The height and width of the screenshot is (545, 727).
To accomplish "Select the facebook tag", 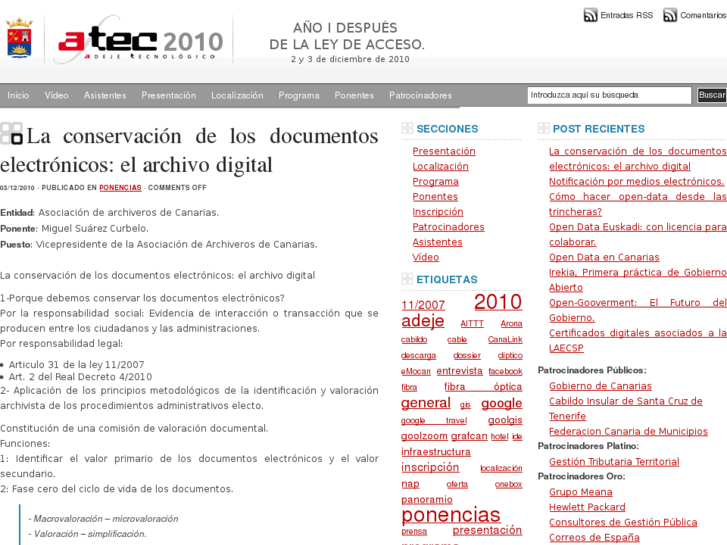I will [x=505, y=372].
